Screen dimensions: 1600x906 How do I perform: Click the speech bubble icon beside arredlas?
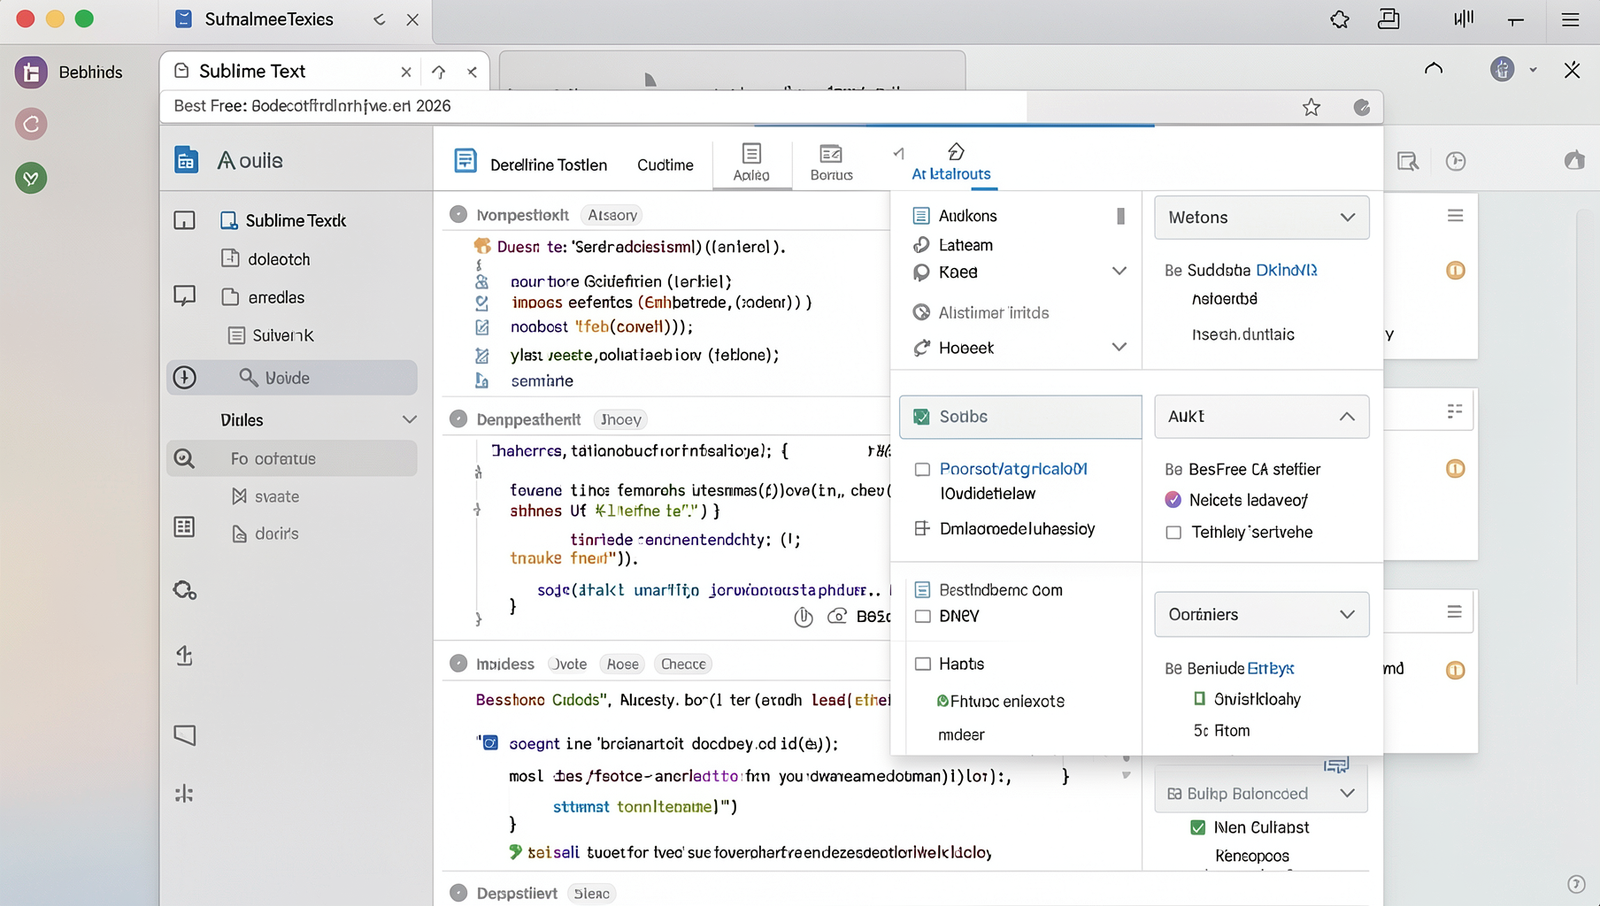pos(185,296)
